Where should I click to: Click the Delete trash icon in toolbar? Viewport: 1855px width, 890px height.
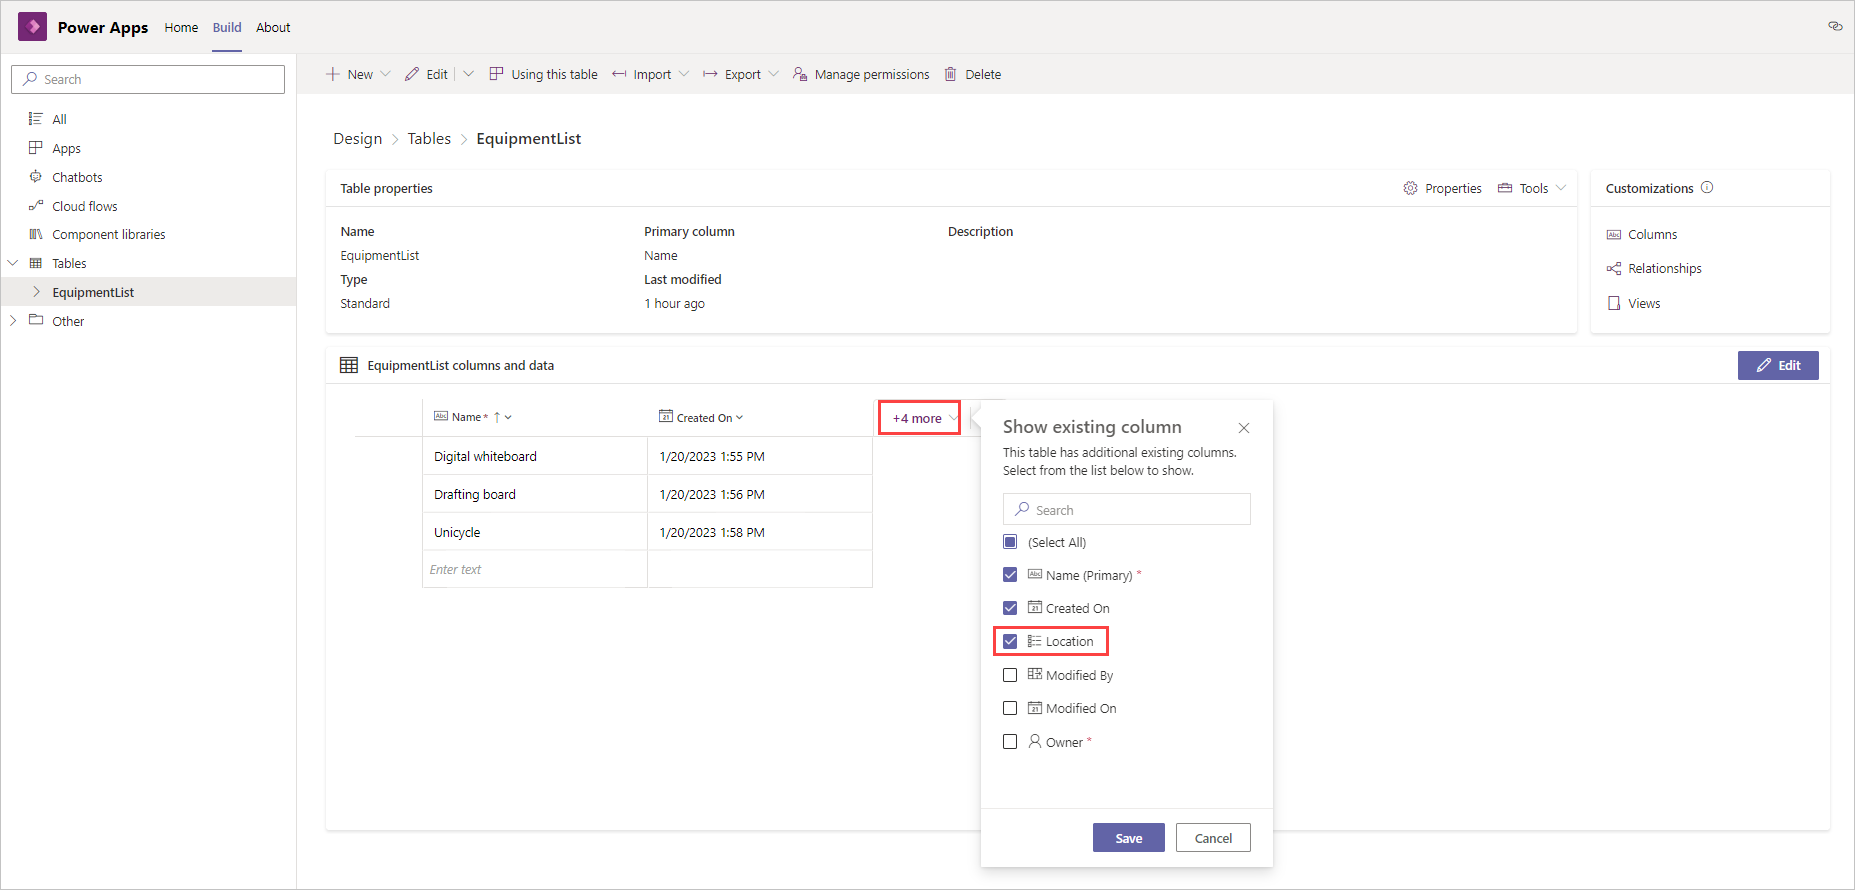(x=950, y=74)
